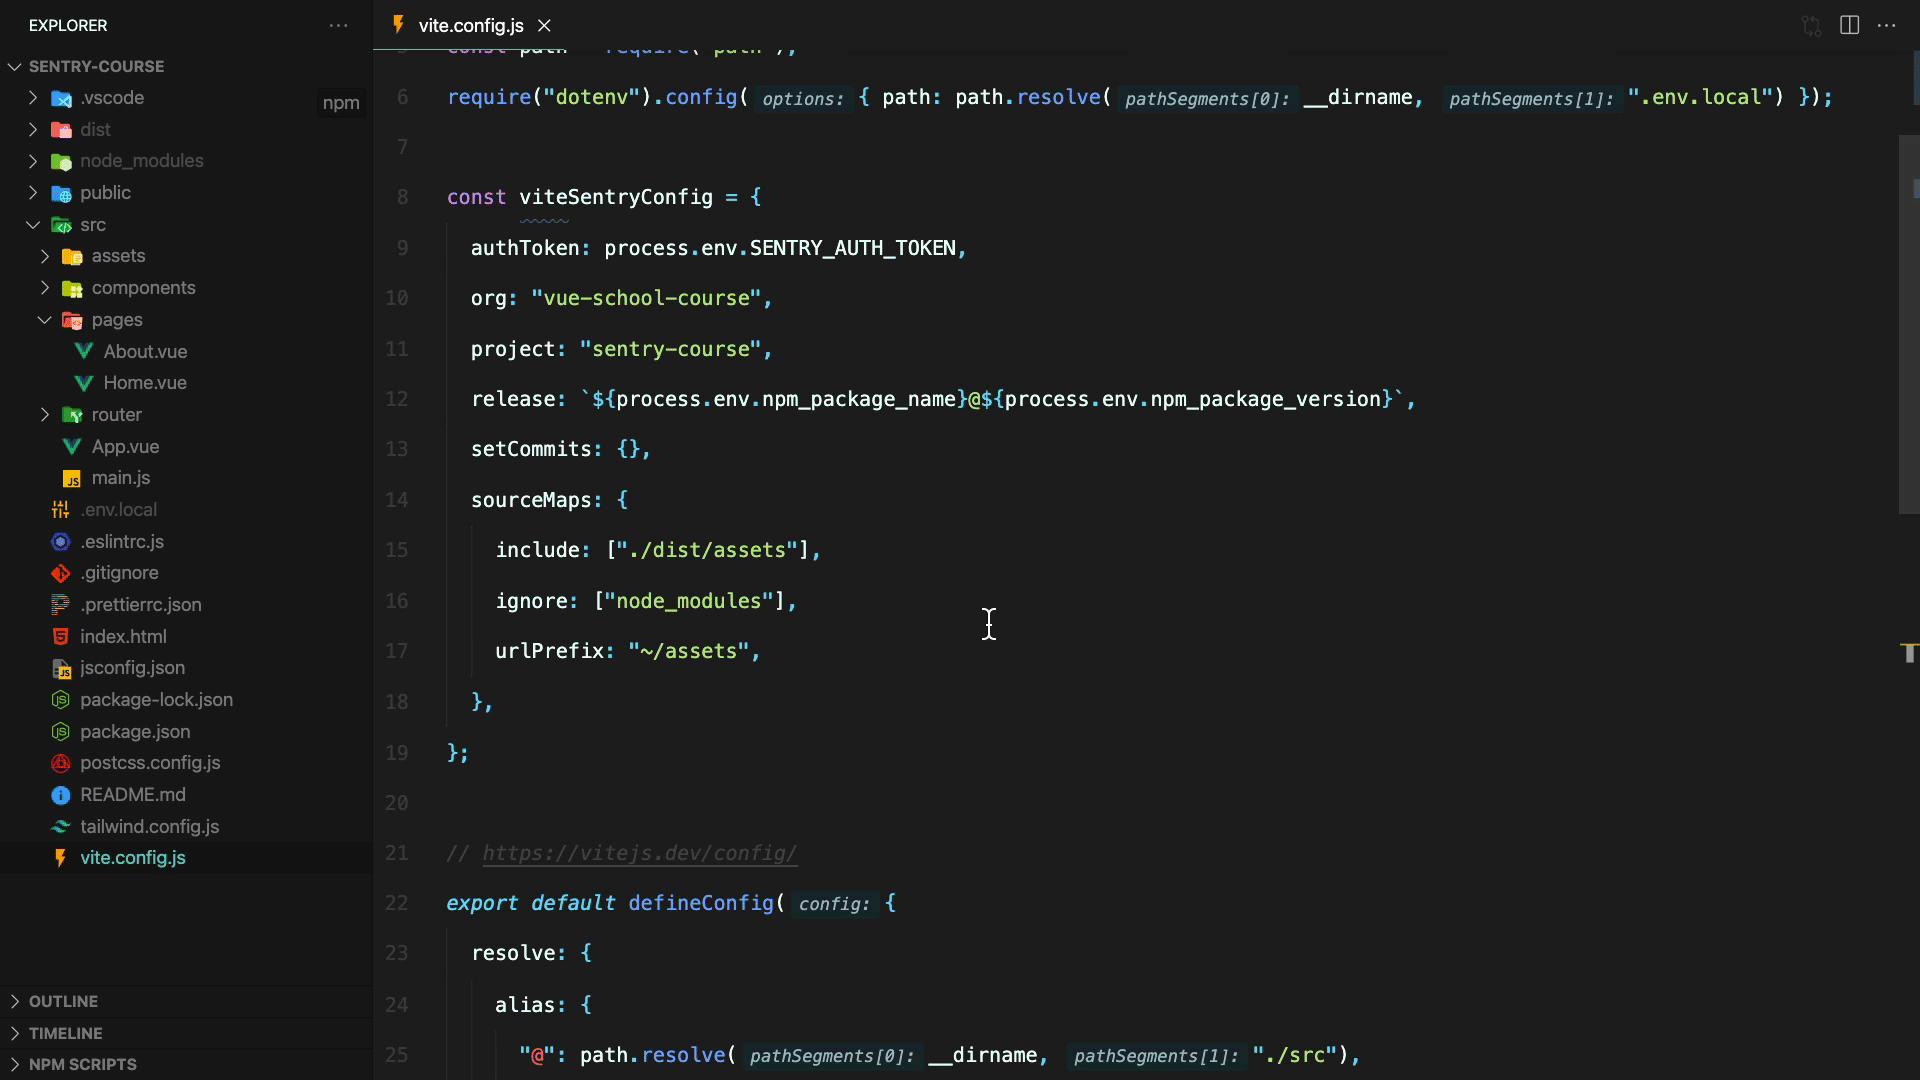The height and width of the screenshot is (1080, 1920).
Task: Click the dist folder icon
Action: click(61, 130)
